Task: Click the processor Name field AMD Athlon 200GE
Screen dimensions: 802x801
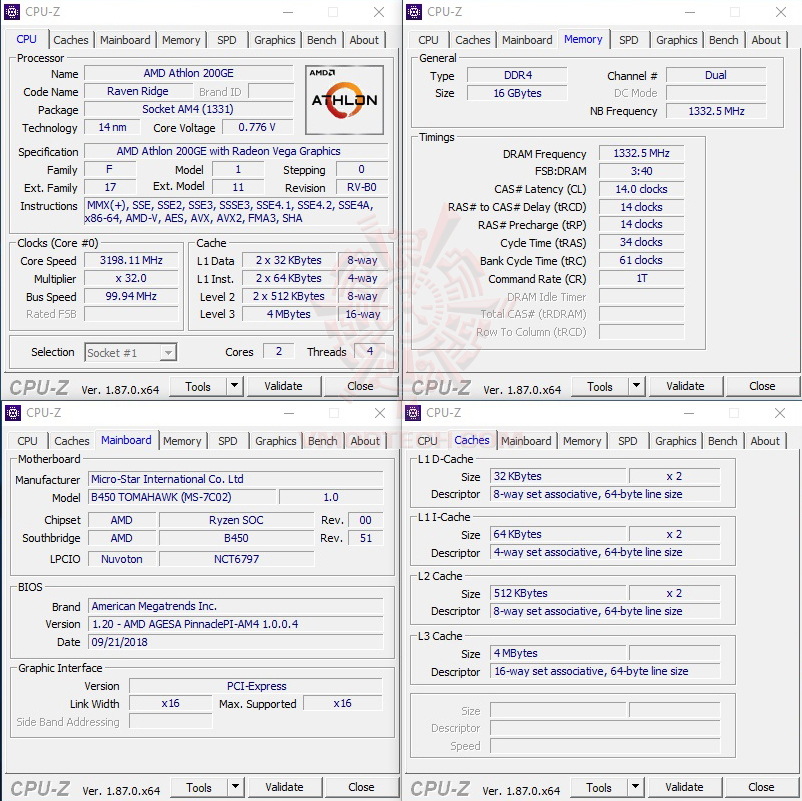Action: click(189, 73)
